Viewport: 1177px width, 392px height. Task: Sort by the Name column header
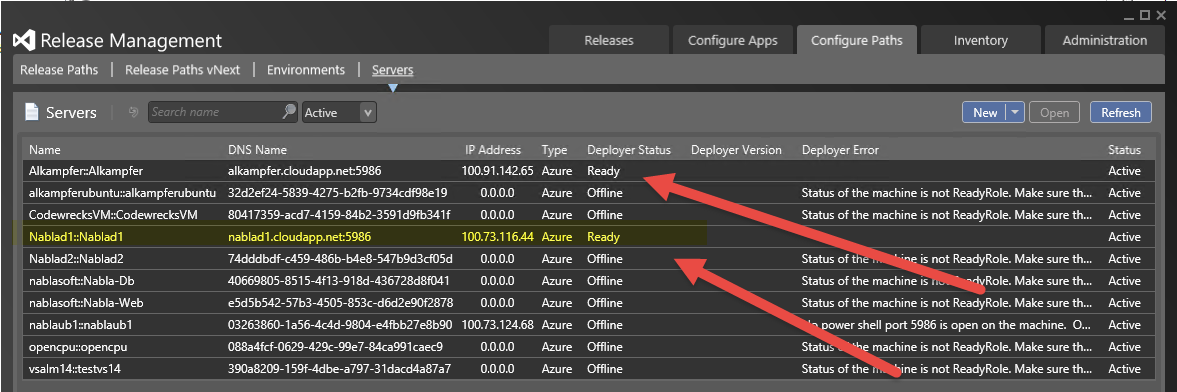pyautogui.click(x=45, y=150)
